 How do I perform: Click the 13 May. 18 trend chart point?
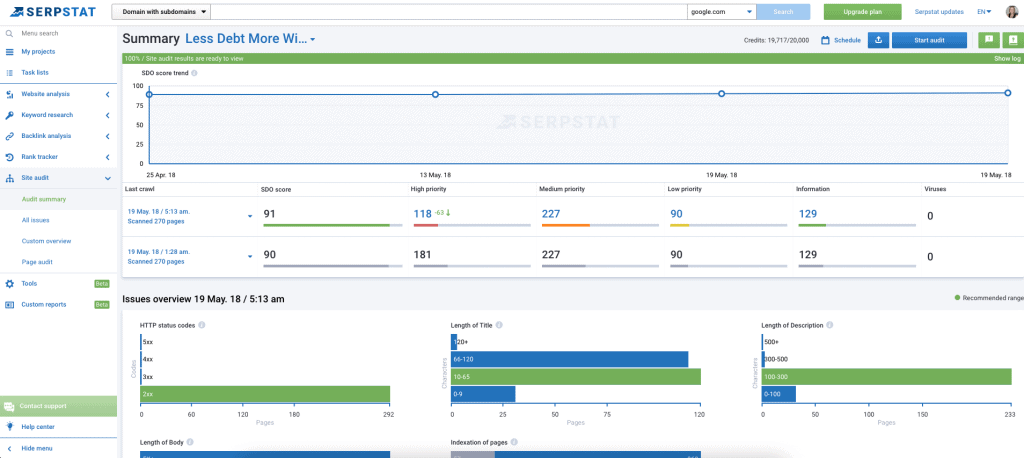click(435, 94)
